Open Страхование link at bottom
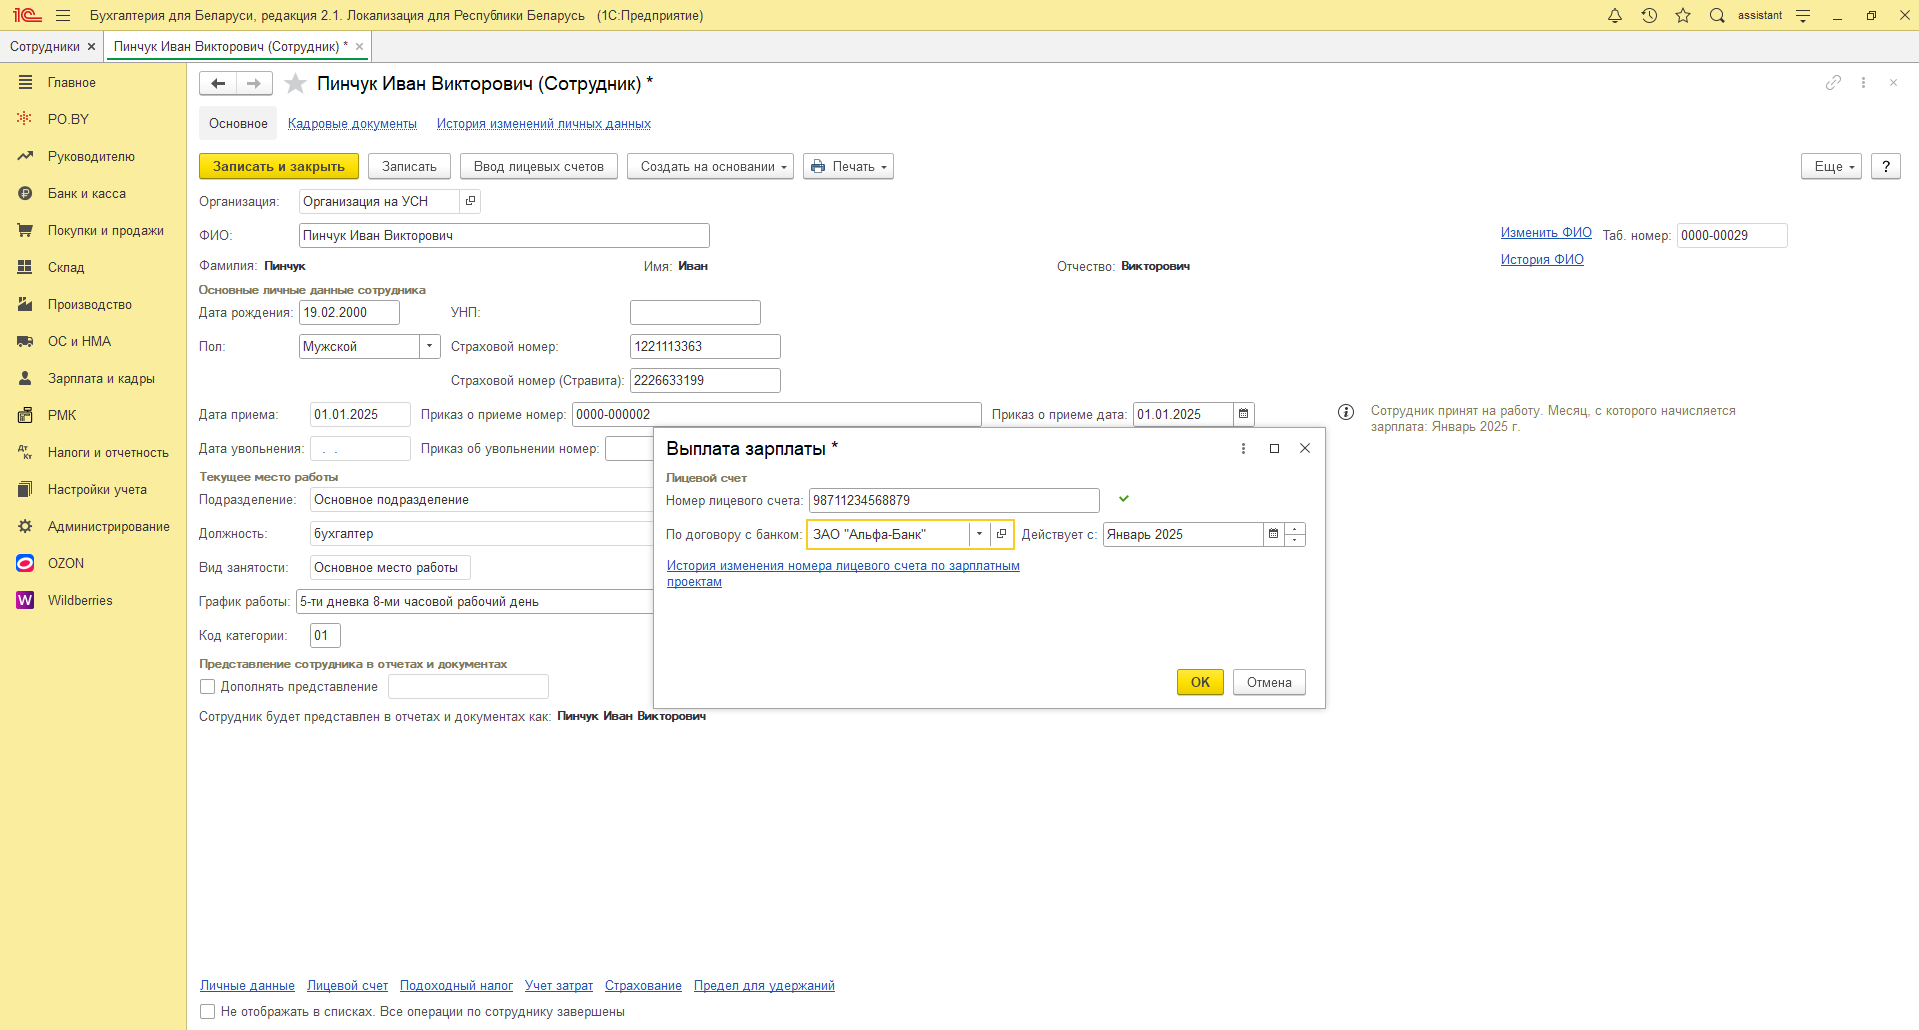 pyautogui.click(x=643, y=985)
